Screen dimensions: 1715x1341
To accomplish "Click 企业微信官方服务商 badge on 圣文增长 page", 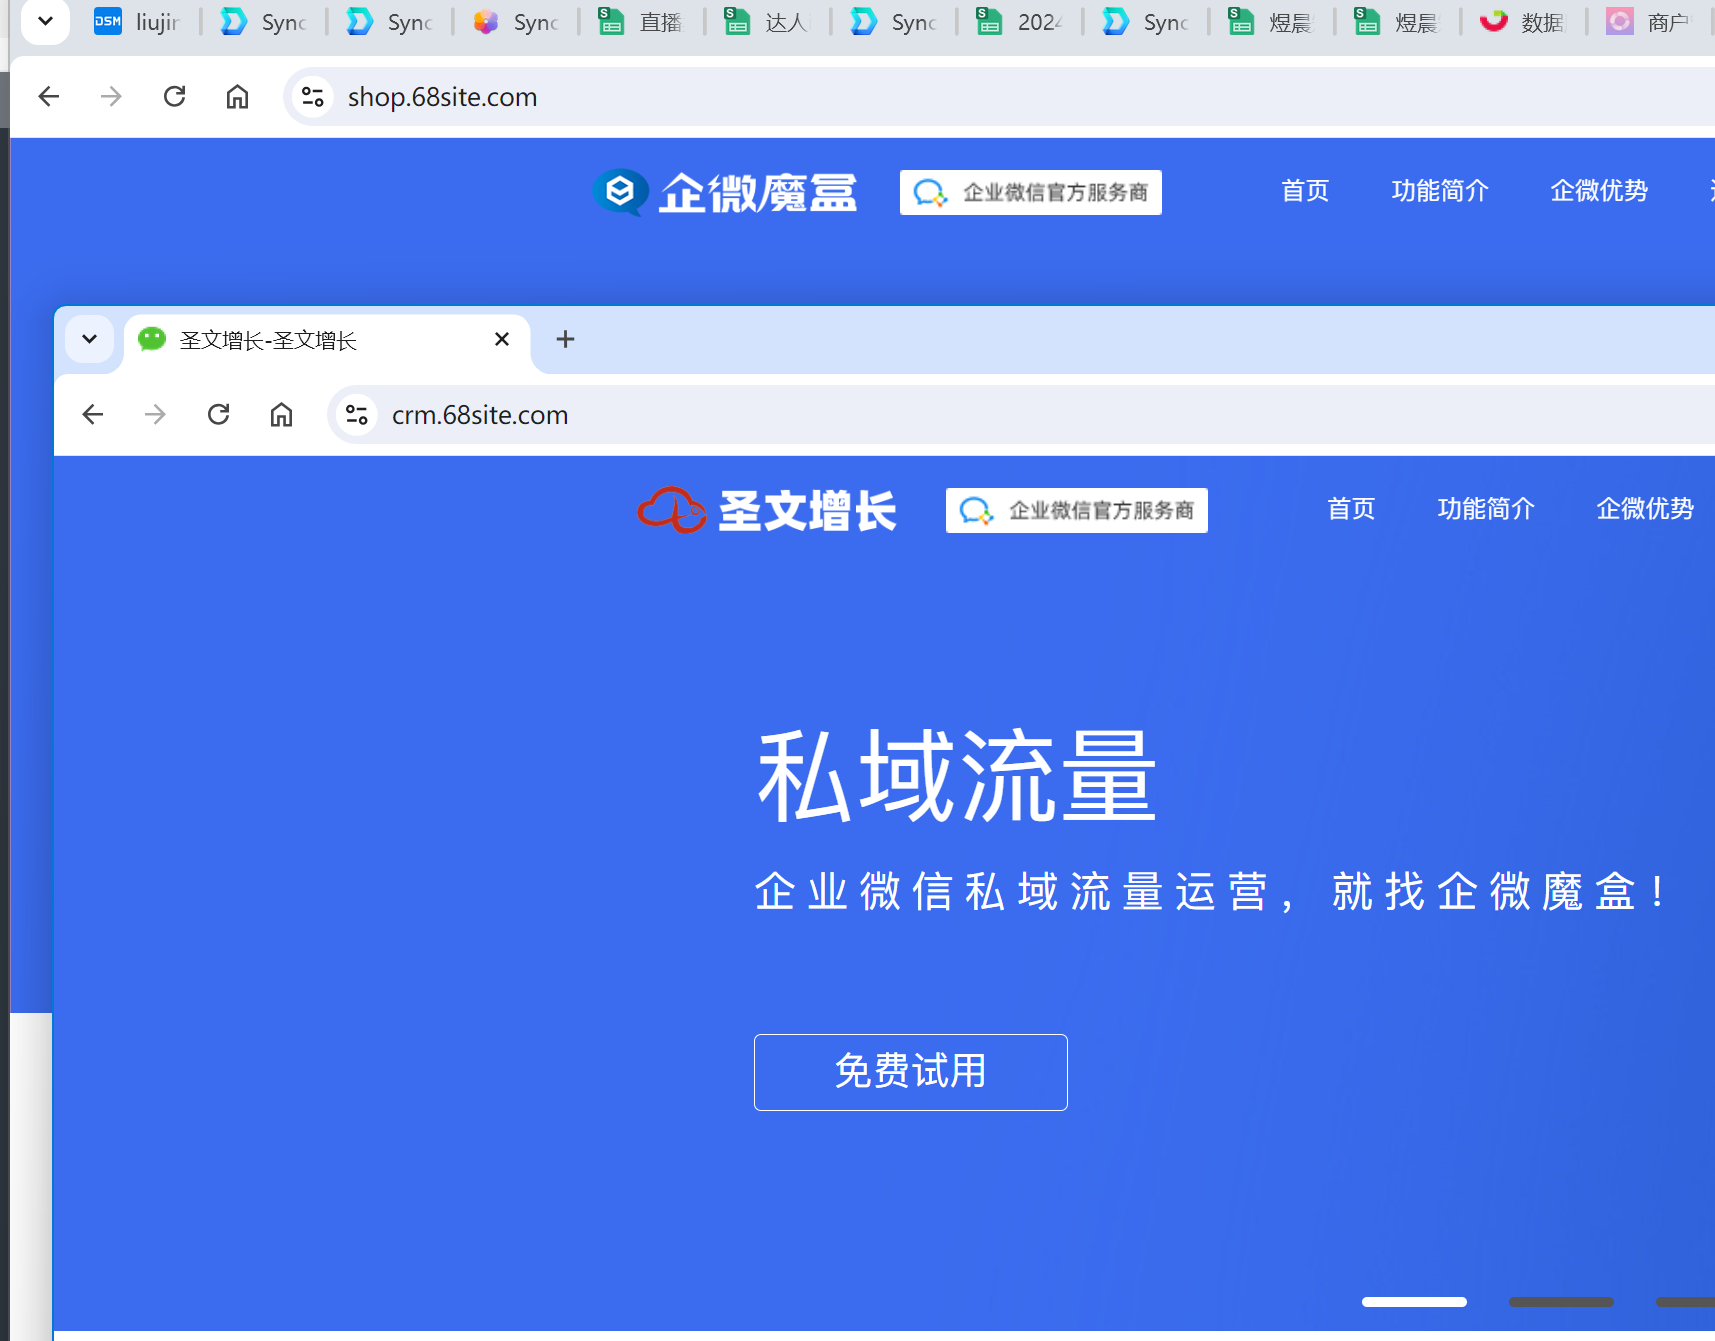I will click(x=1077, y=510).
